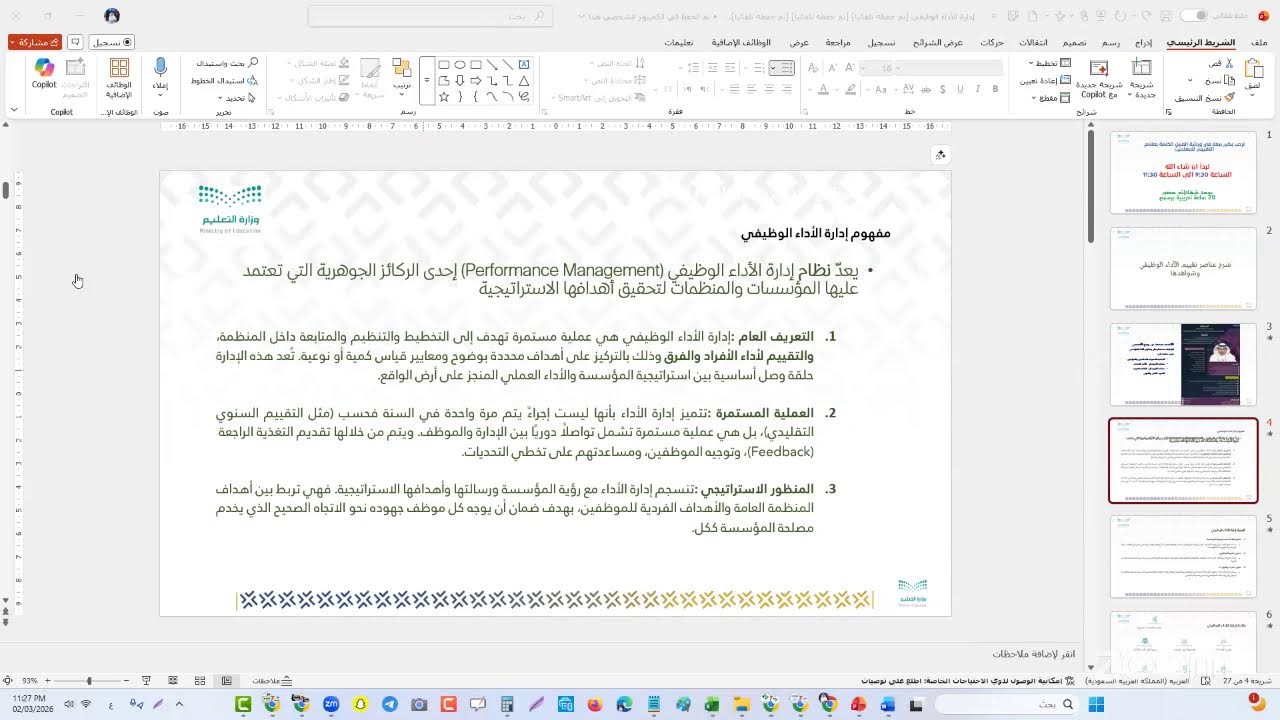Click the Paste (لصق) clipboard icon
The width and height of the screenshot is (1280, 720).
coord(1253,69)
